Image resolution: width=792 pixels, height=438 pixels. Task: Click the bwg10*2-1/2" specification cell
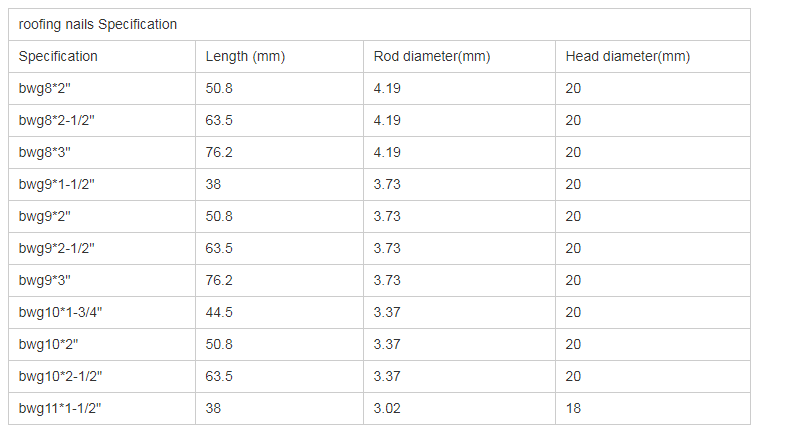pyautogui.click(x=60, y=376)
